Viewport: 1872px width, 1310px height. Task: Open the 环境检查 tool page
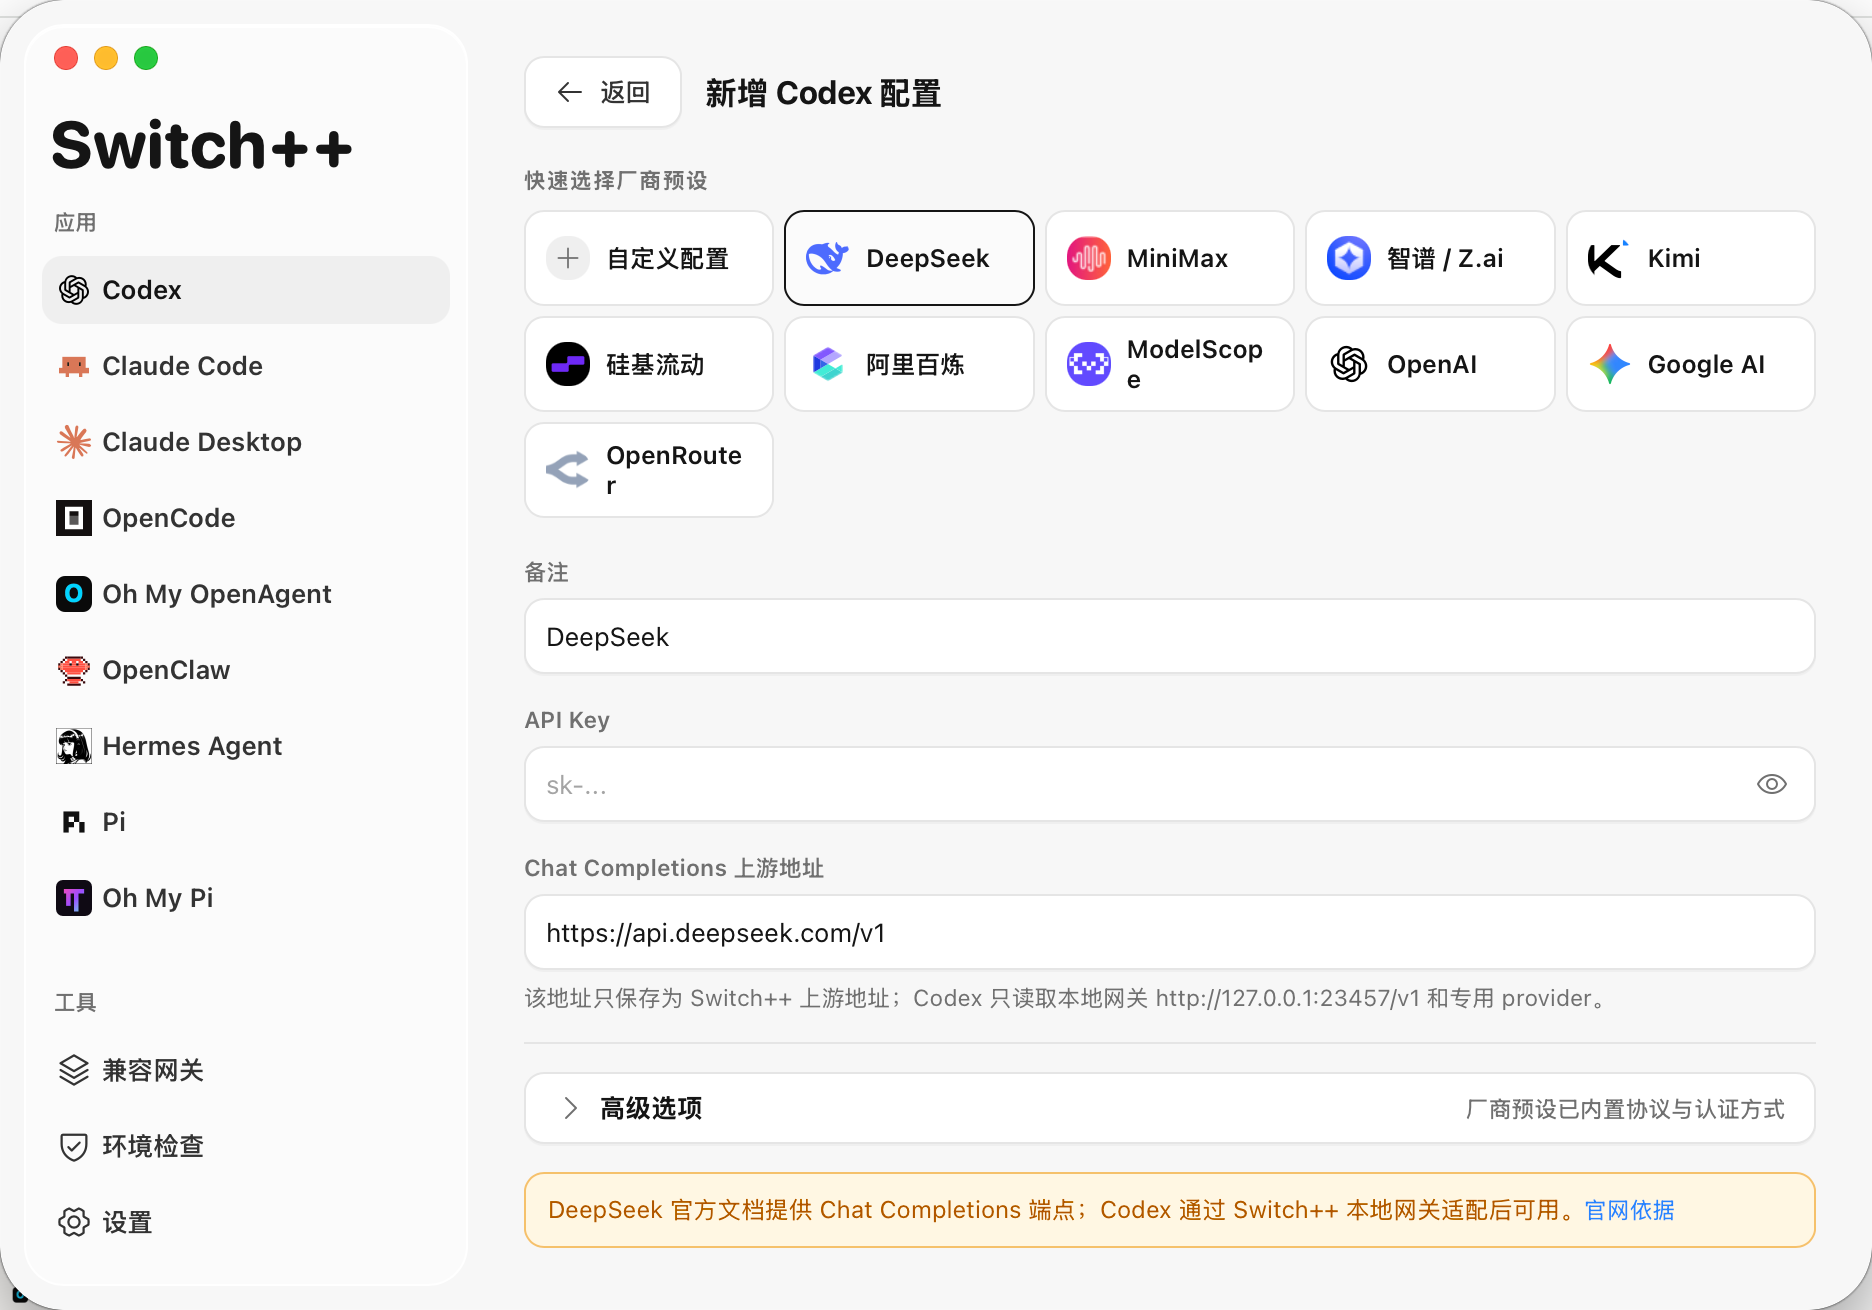246,1146
